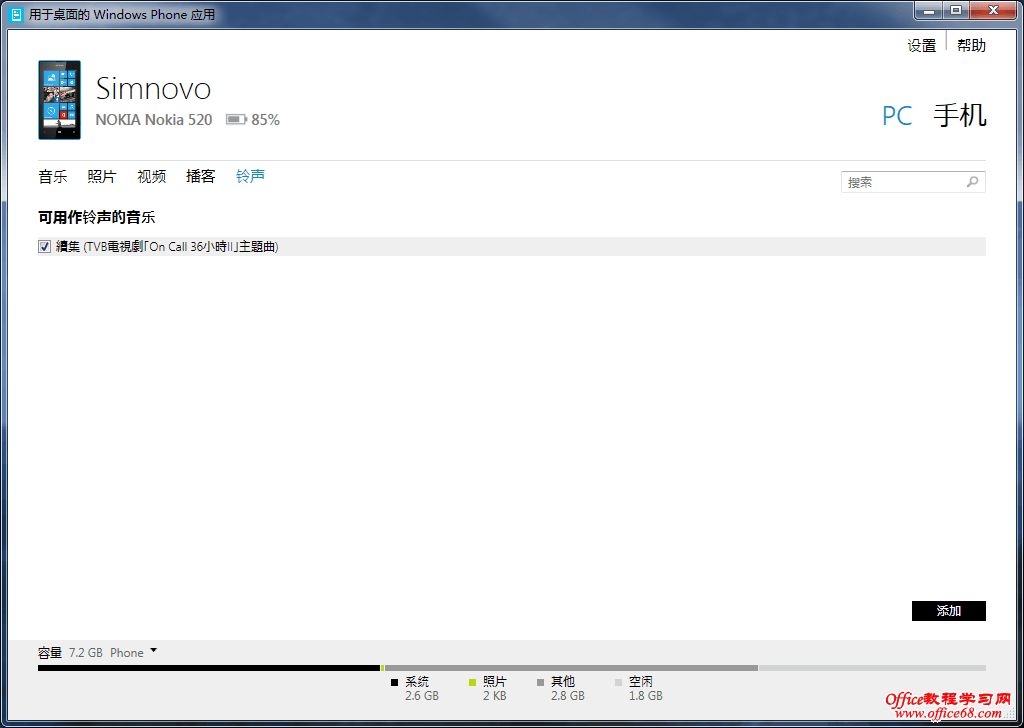Collapse the Phone storage dropdown menu
This screenshot has width=1024, height=728.
pos(155,652)
